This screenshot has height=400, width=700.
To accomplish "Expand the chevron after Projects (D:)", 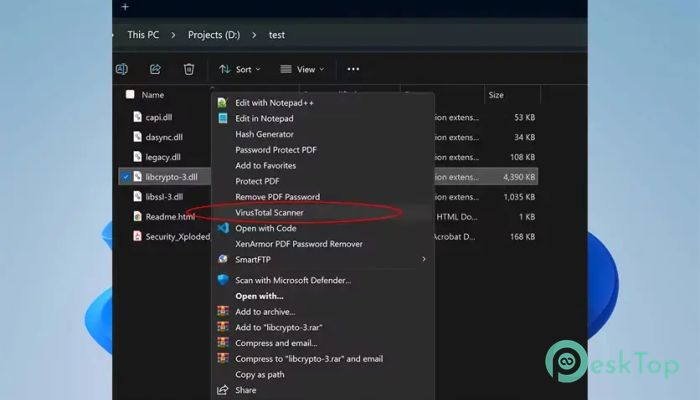I will point(254,35).
